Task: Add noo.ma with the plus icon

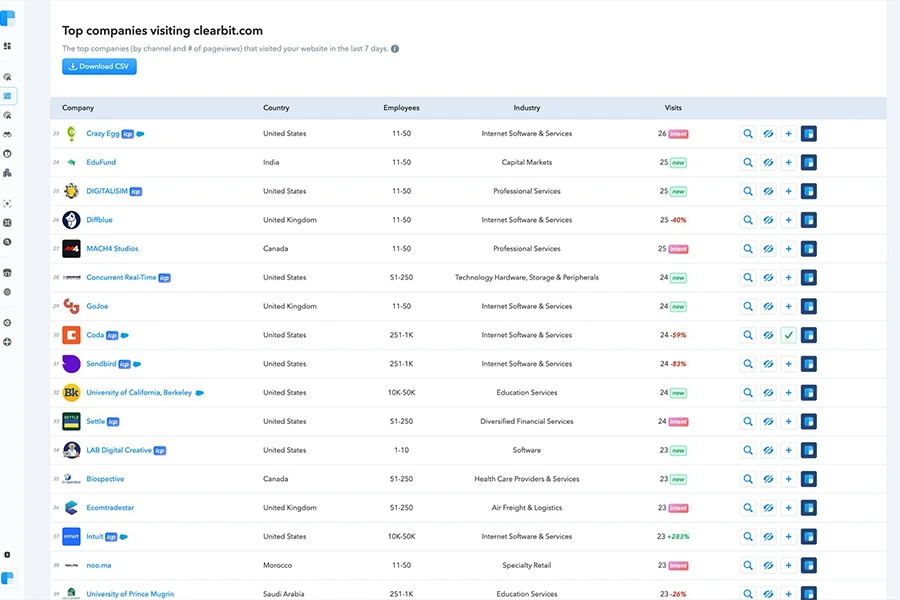Action: point(789,565)
